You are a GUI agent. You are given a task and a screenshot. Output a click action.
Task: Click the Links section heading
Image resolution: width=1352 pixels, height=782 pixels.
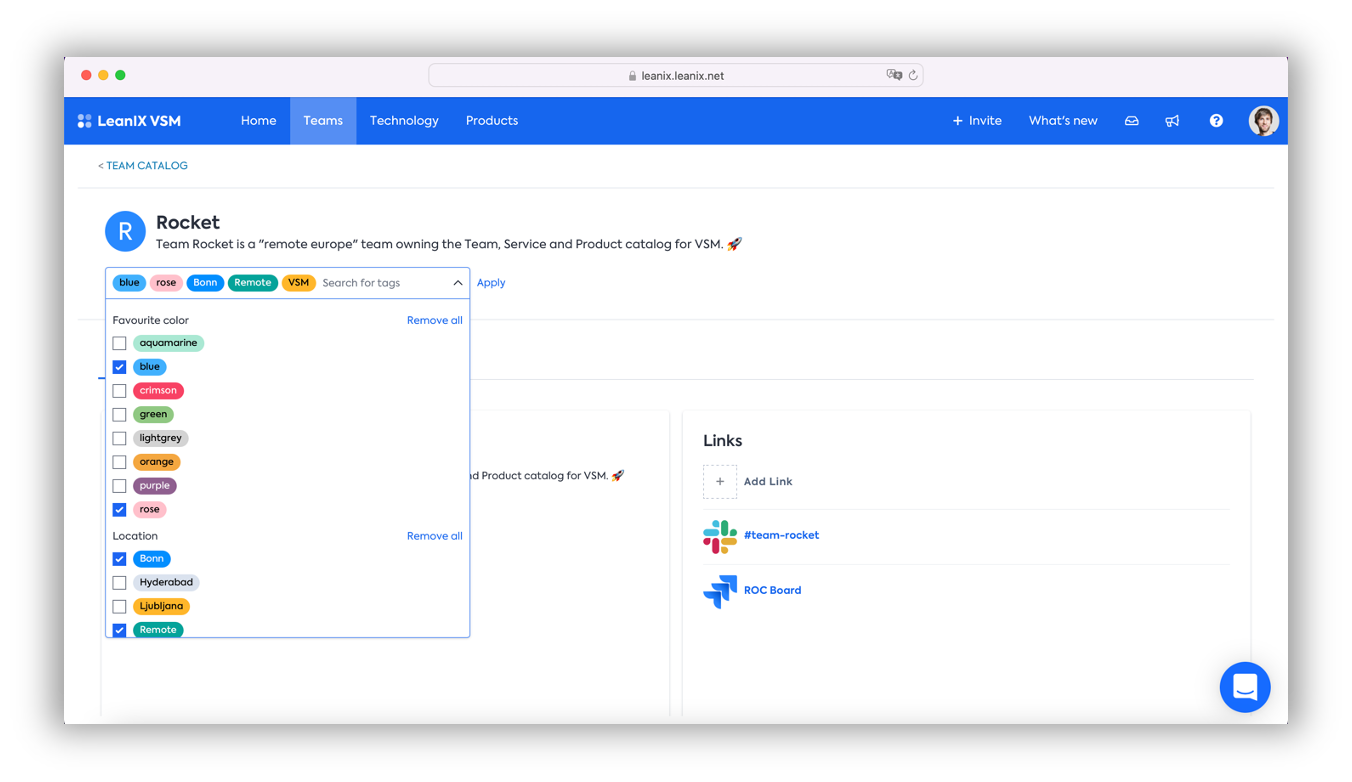722,441
